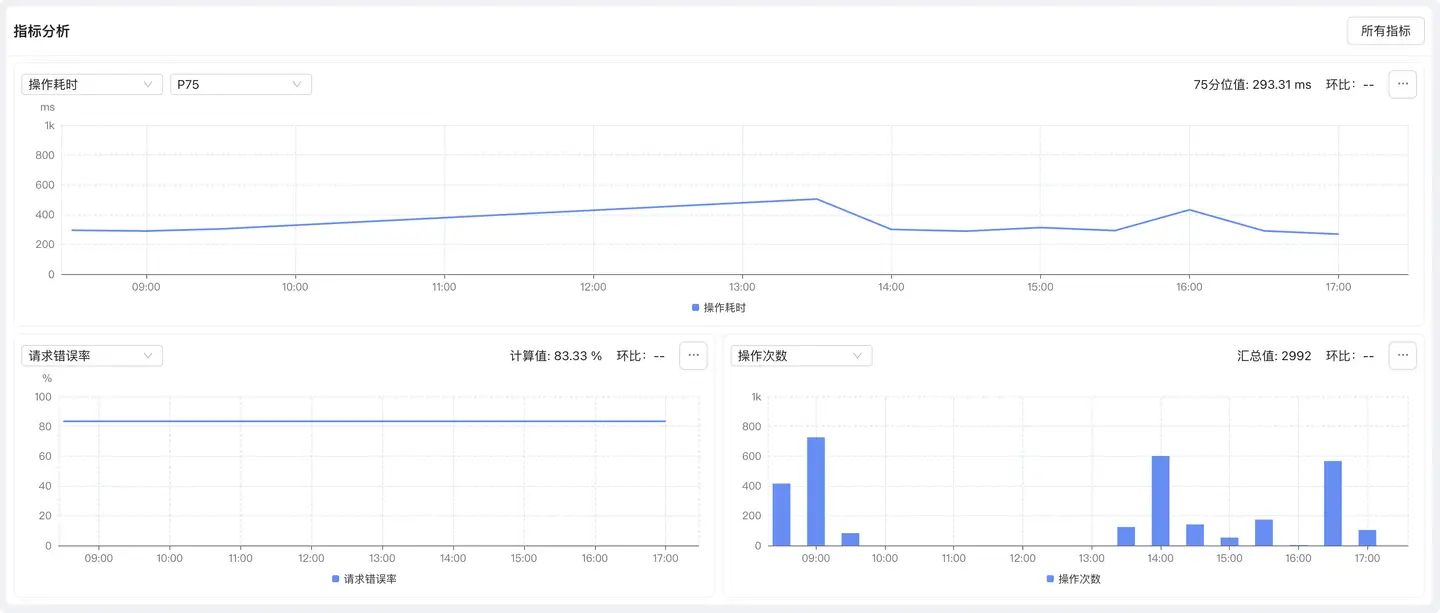Select the 14:00 bar in 操作次数 chart
The image size is (1440, 613).
[x=1160, y=500]
